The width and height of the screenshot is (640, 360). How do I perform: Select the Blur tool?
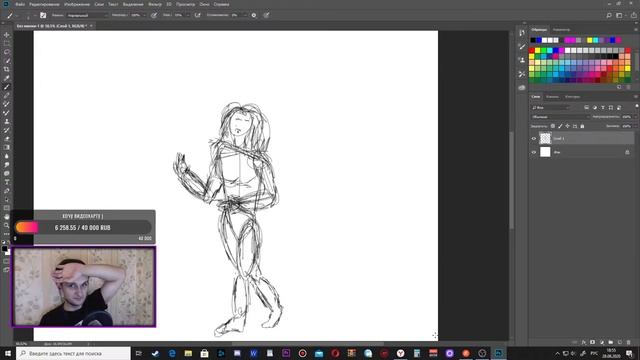7,156
